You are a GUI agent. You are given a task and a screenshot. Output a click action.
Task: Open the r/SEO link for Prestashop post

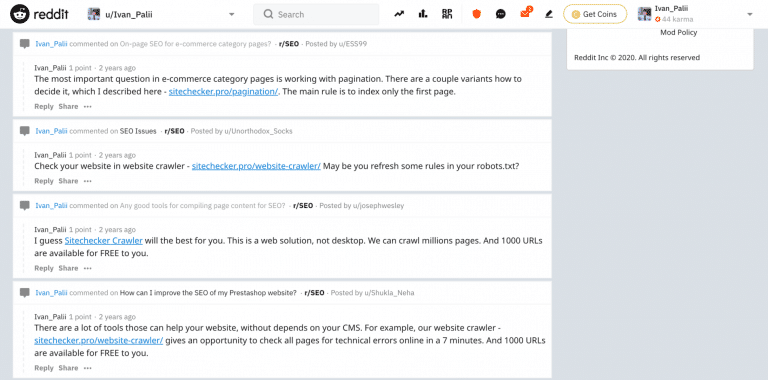pyautogui.click(x=314, y=293)
